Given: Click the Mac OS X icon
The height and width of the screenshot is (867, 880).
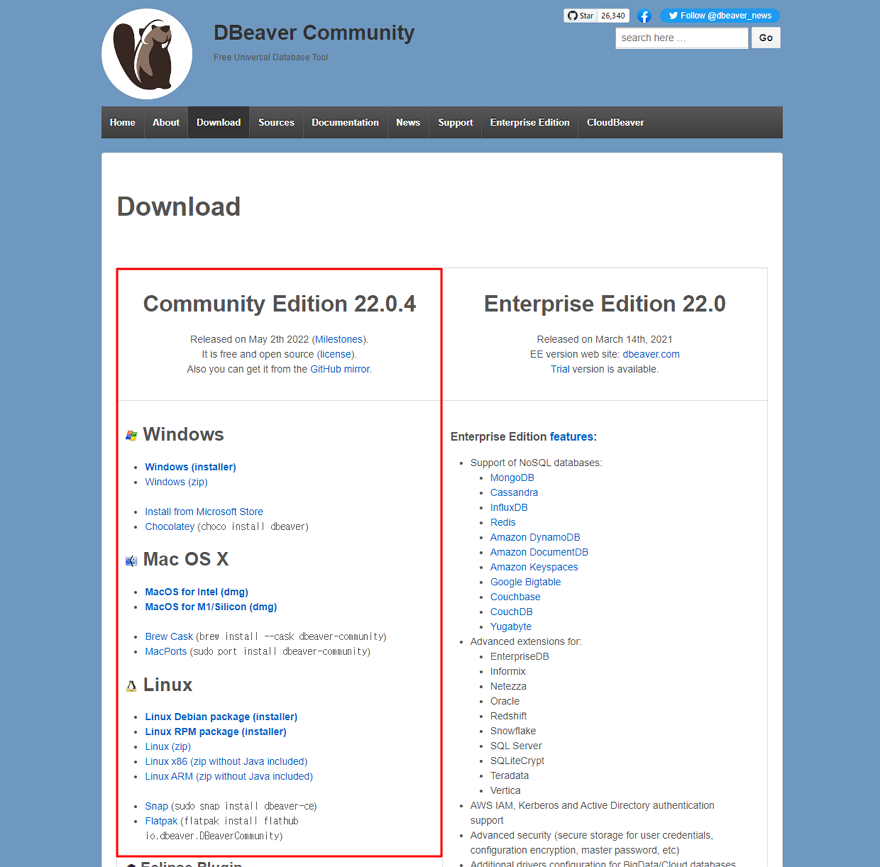Looking at the screenshot, I should [131, 561].
